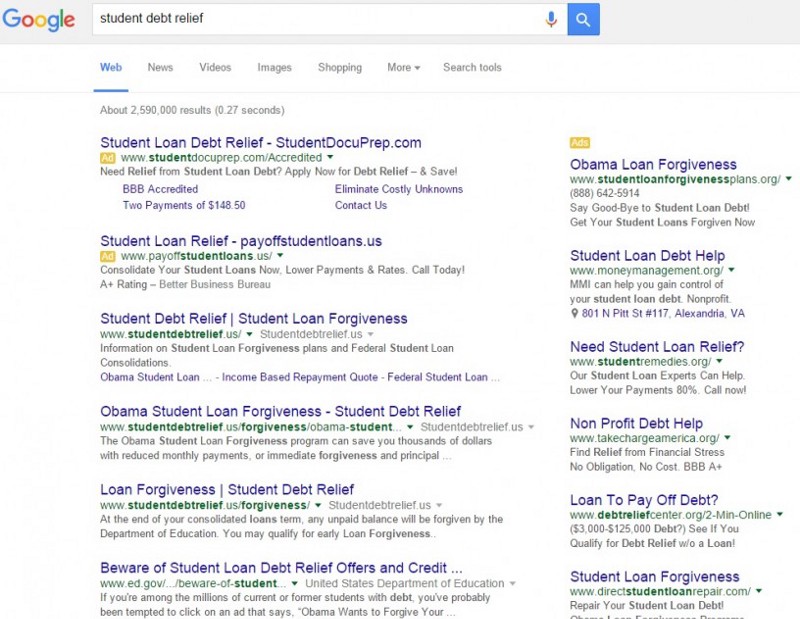Open Beware of Student Loan Debt Relief result
Viewport: 800px width, 619px height.
tap(281, 567)
